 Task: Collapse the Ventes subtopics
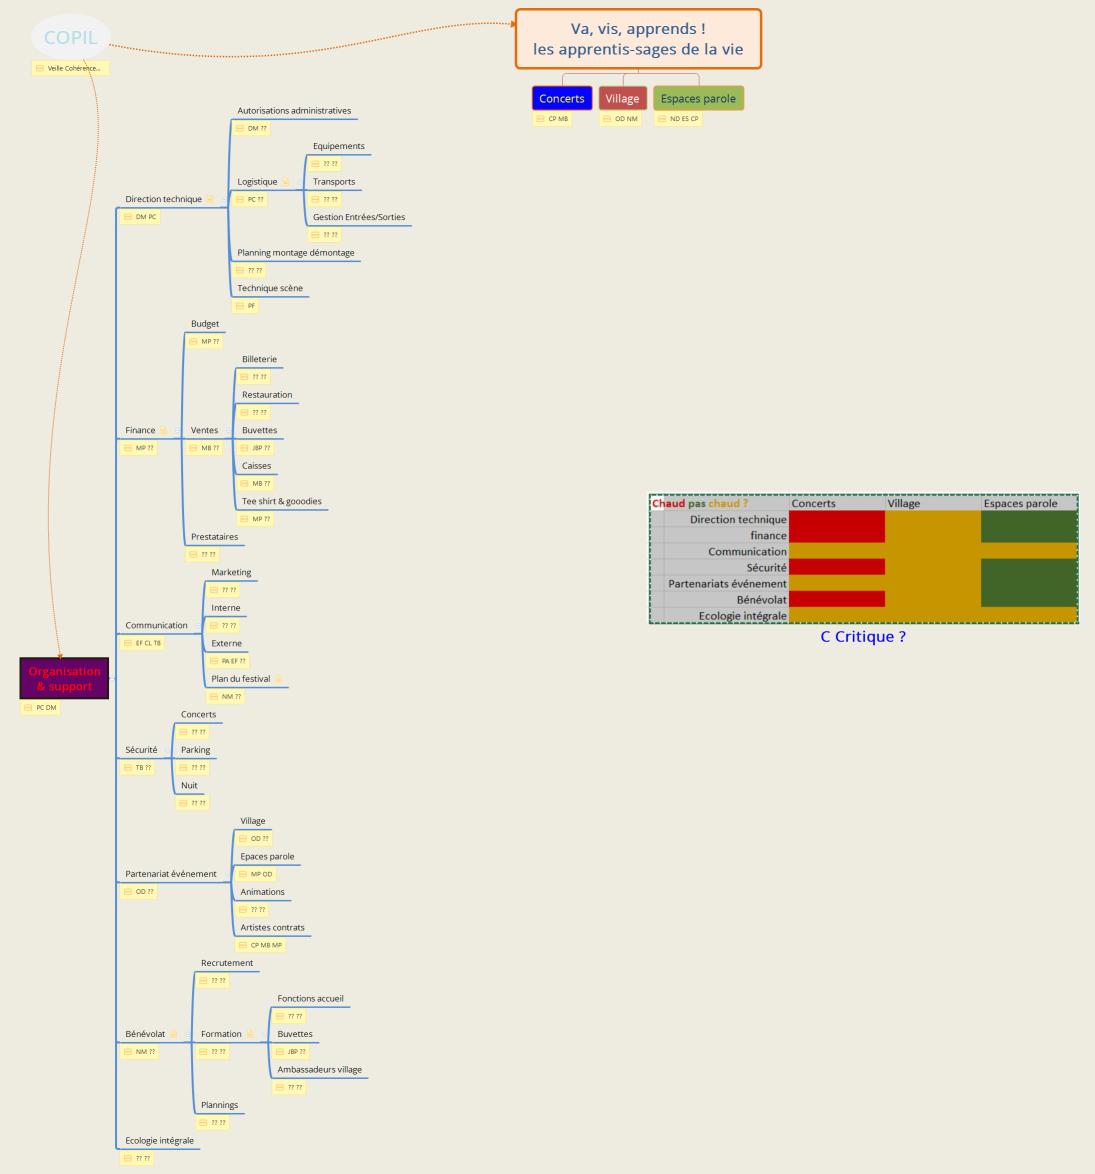point(229,431)
